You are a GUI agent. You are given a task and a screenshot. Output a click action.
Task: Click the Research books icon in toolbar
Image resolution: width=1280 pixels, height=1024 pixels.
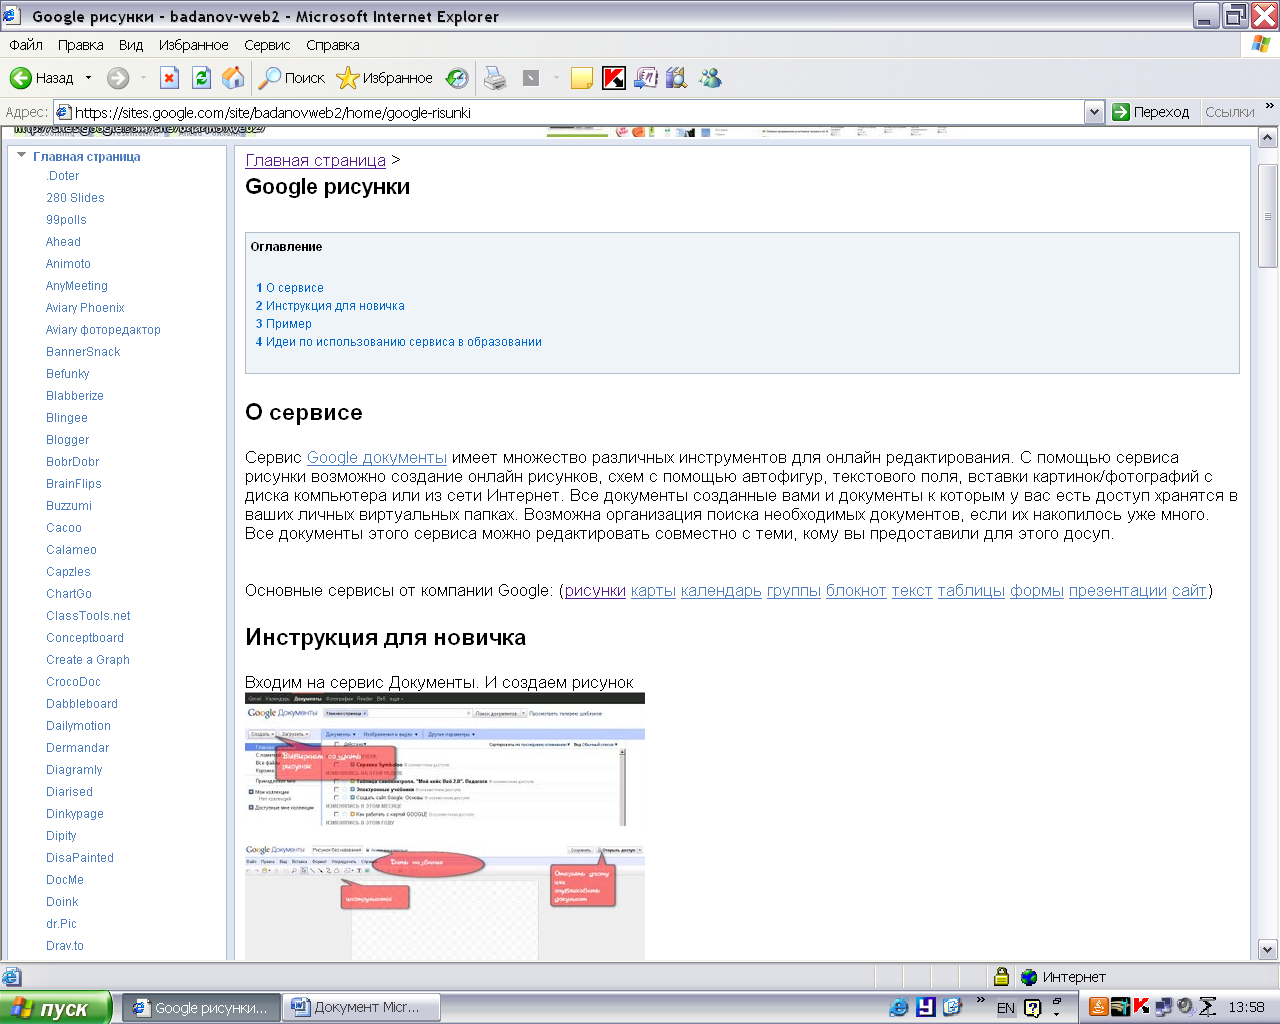pos(677,78)
